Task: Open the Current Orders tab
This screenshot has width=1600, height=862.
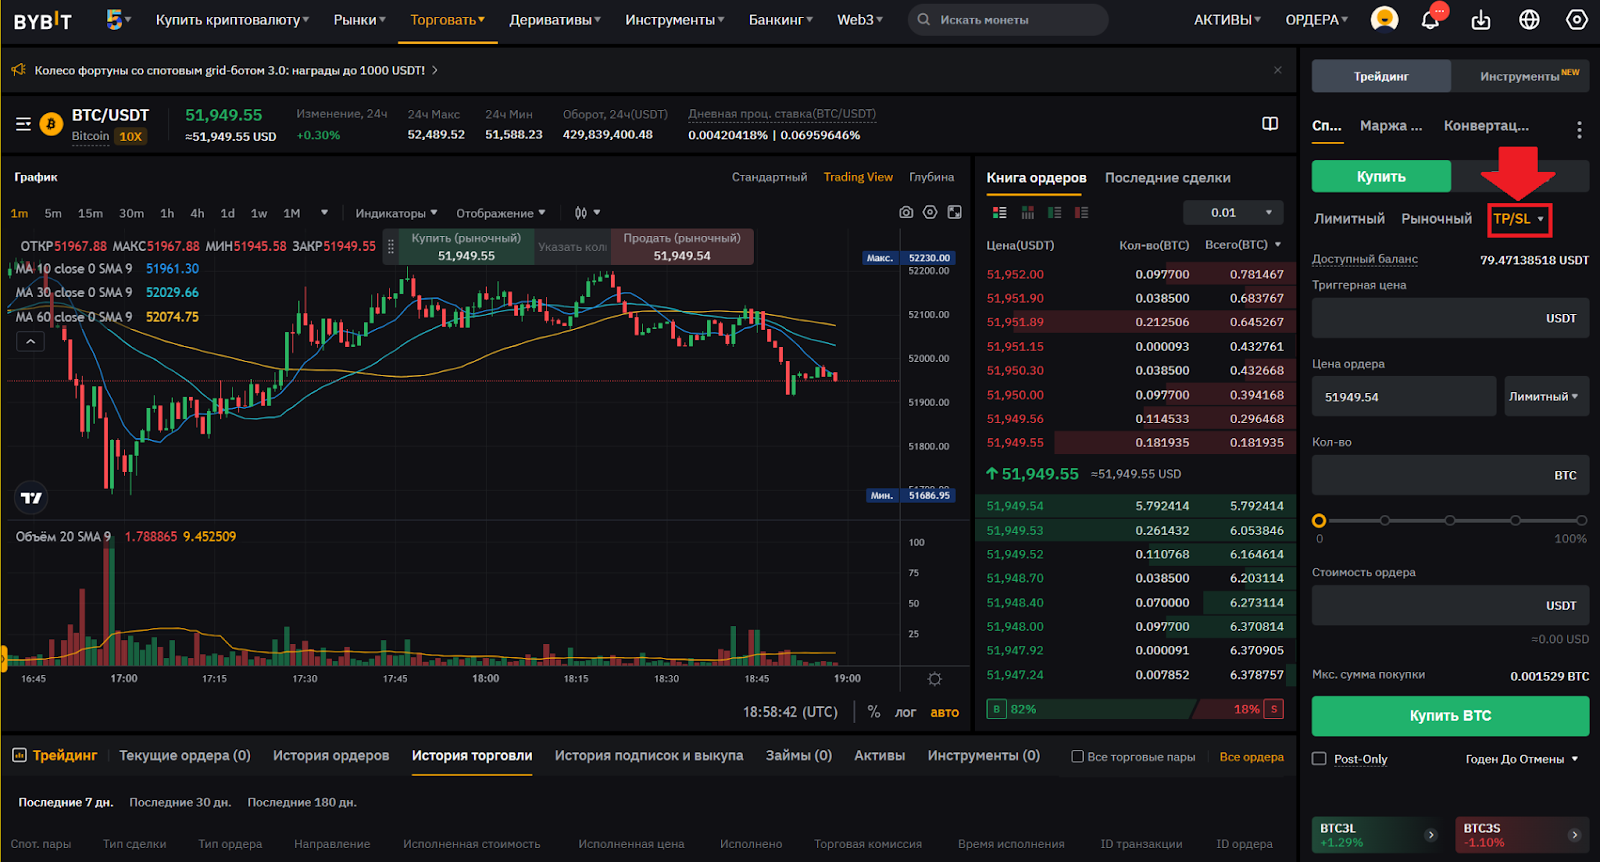Action: (x=185, y=756)
